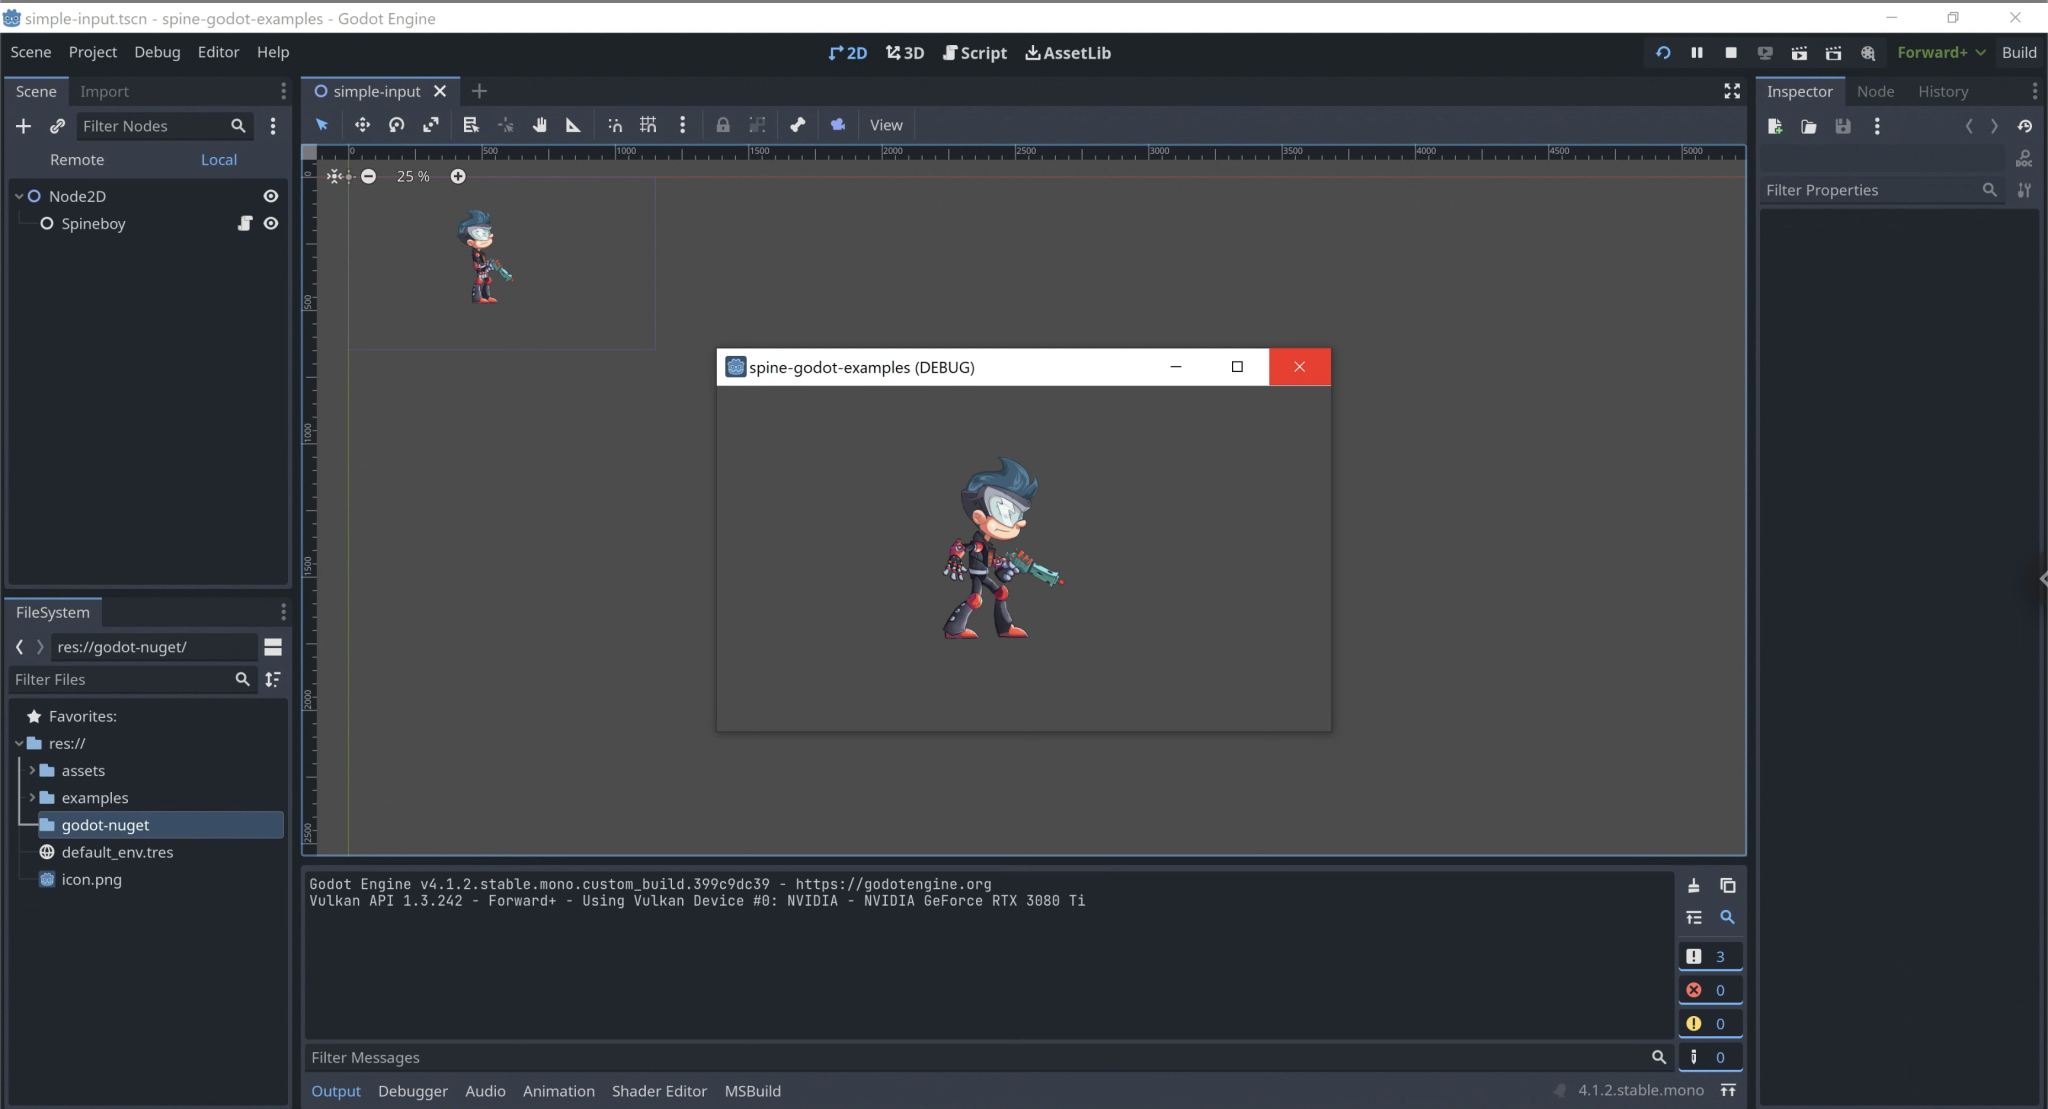This screenshot has height=1109, width=2048.
Task: Click the Build button
Action: tap(2019, 52)
